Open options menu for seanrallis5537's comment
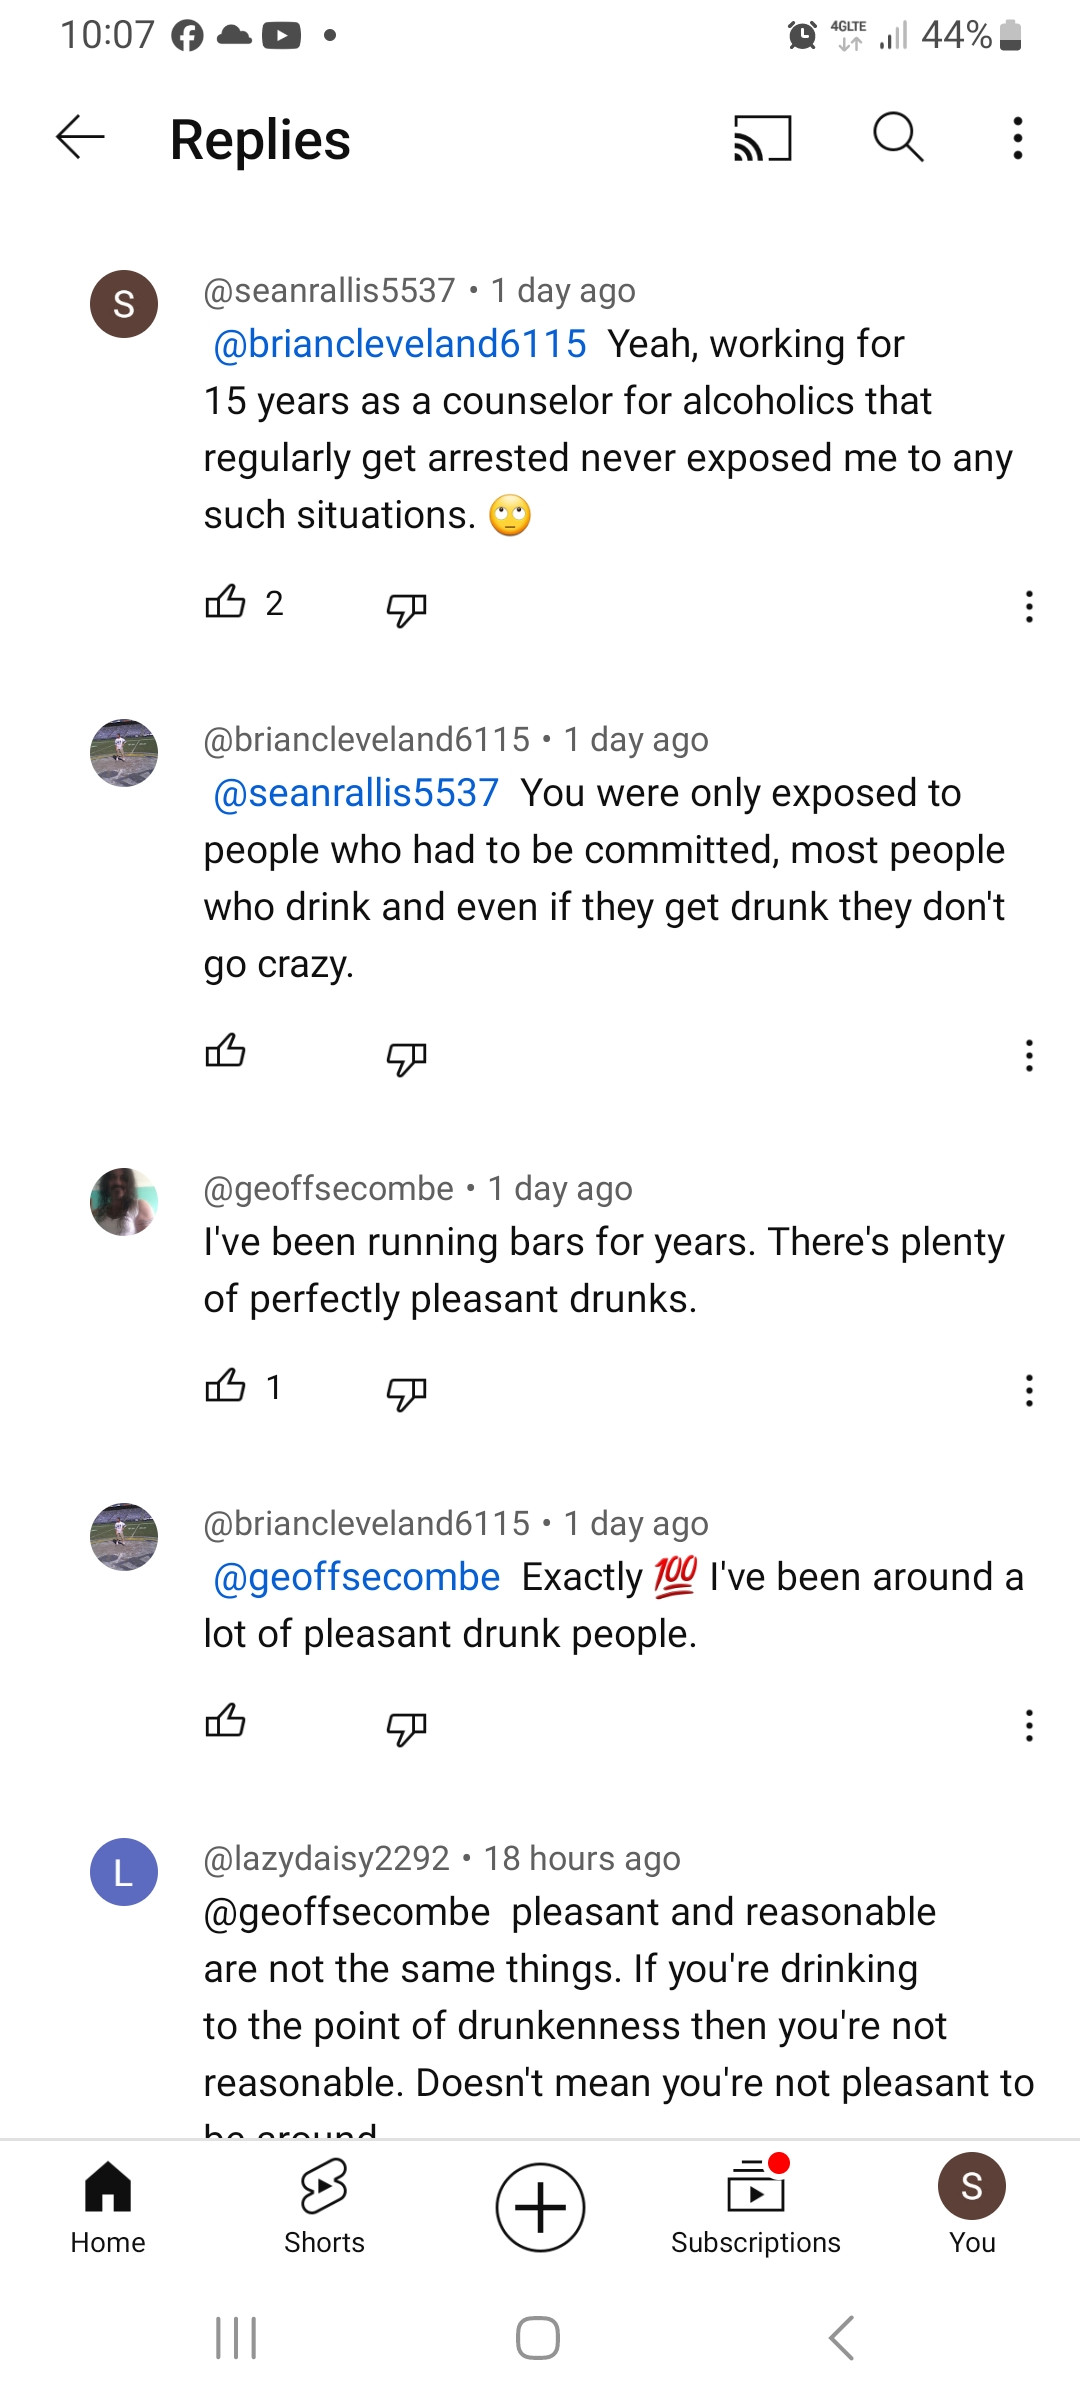The height and width of the screenshot is (2408, 1080). click(x=1029, y=606)
